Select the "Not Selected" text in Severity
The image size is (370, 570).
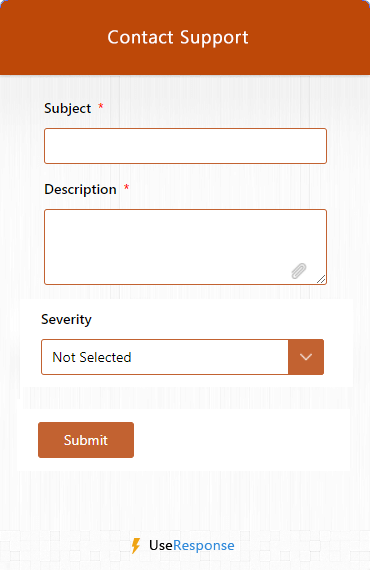pyautogui.click(x=92, y=357)
